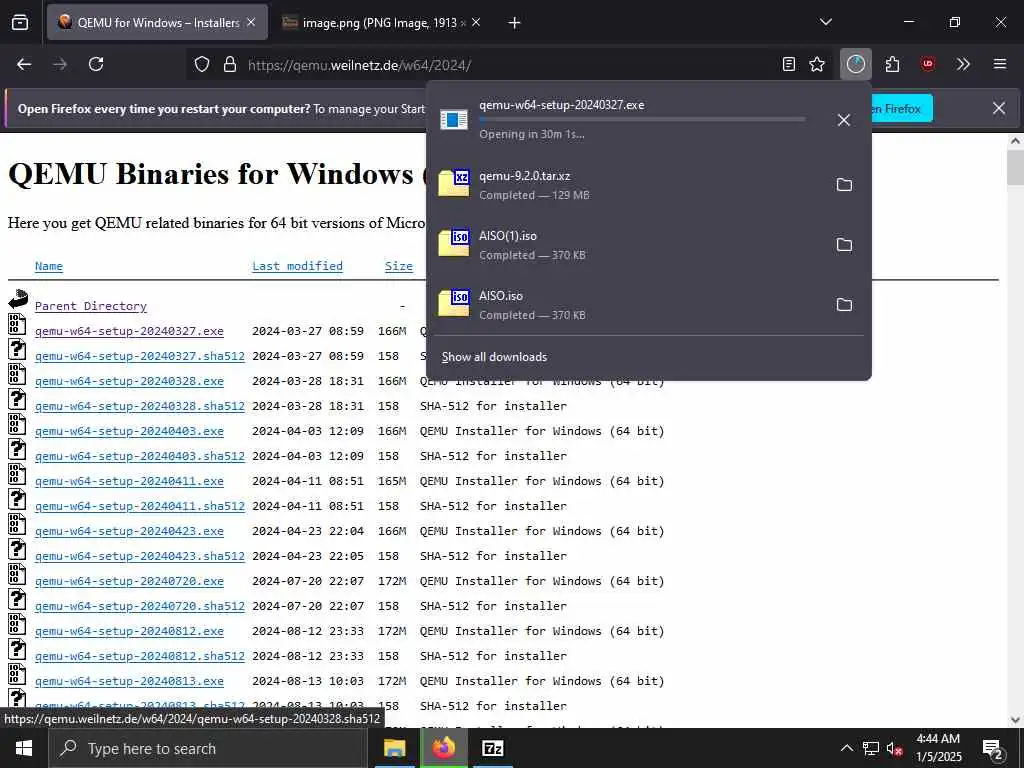The height and width of the screenshot is (768, 1024).
Task: Sort listing by Size
Action: click(x=399, y=266)
